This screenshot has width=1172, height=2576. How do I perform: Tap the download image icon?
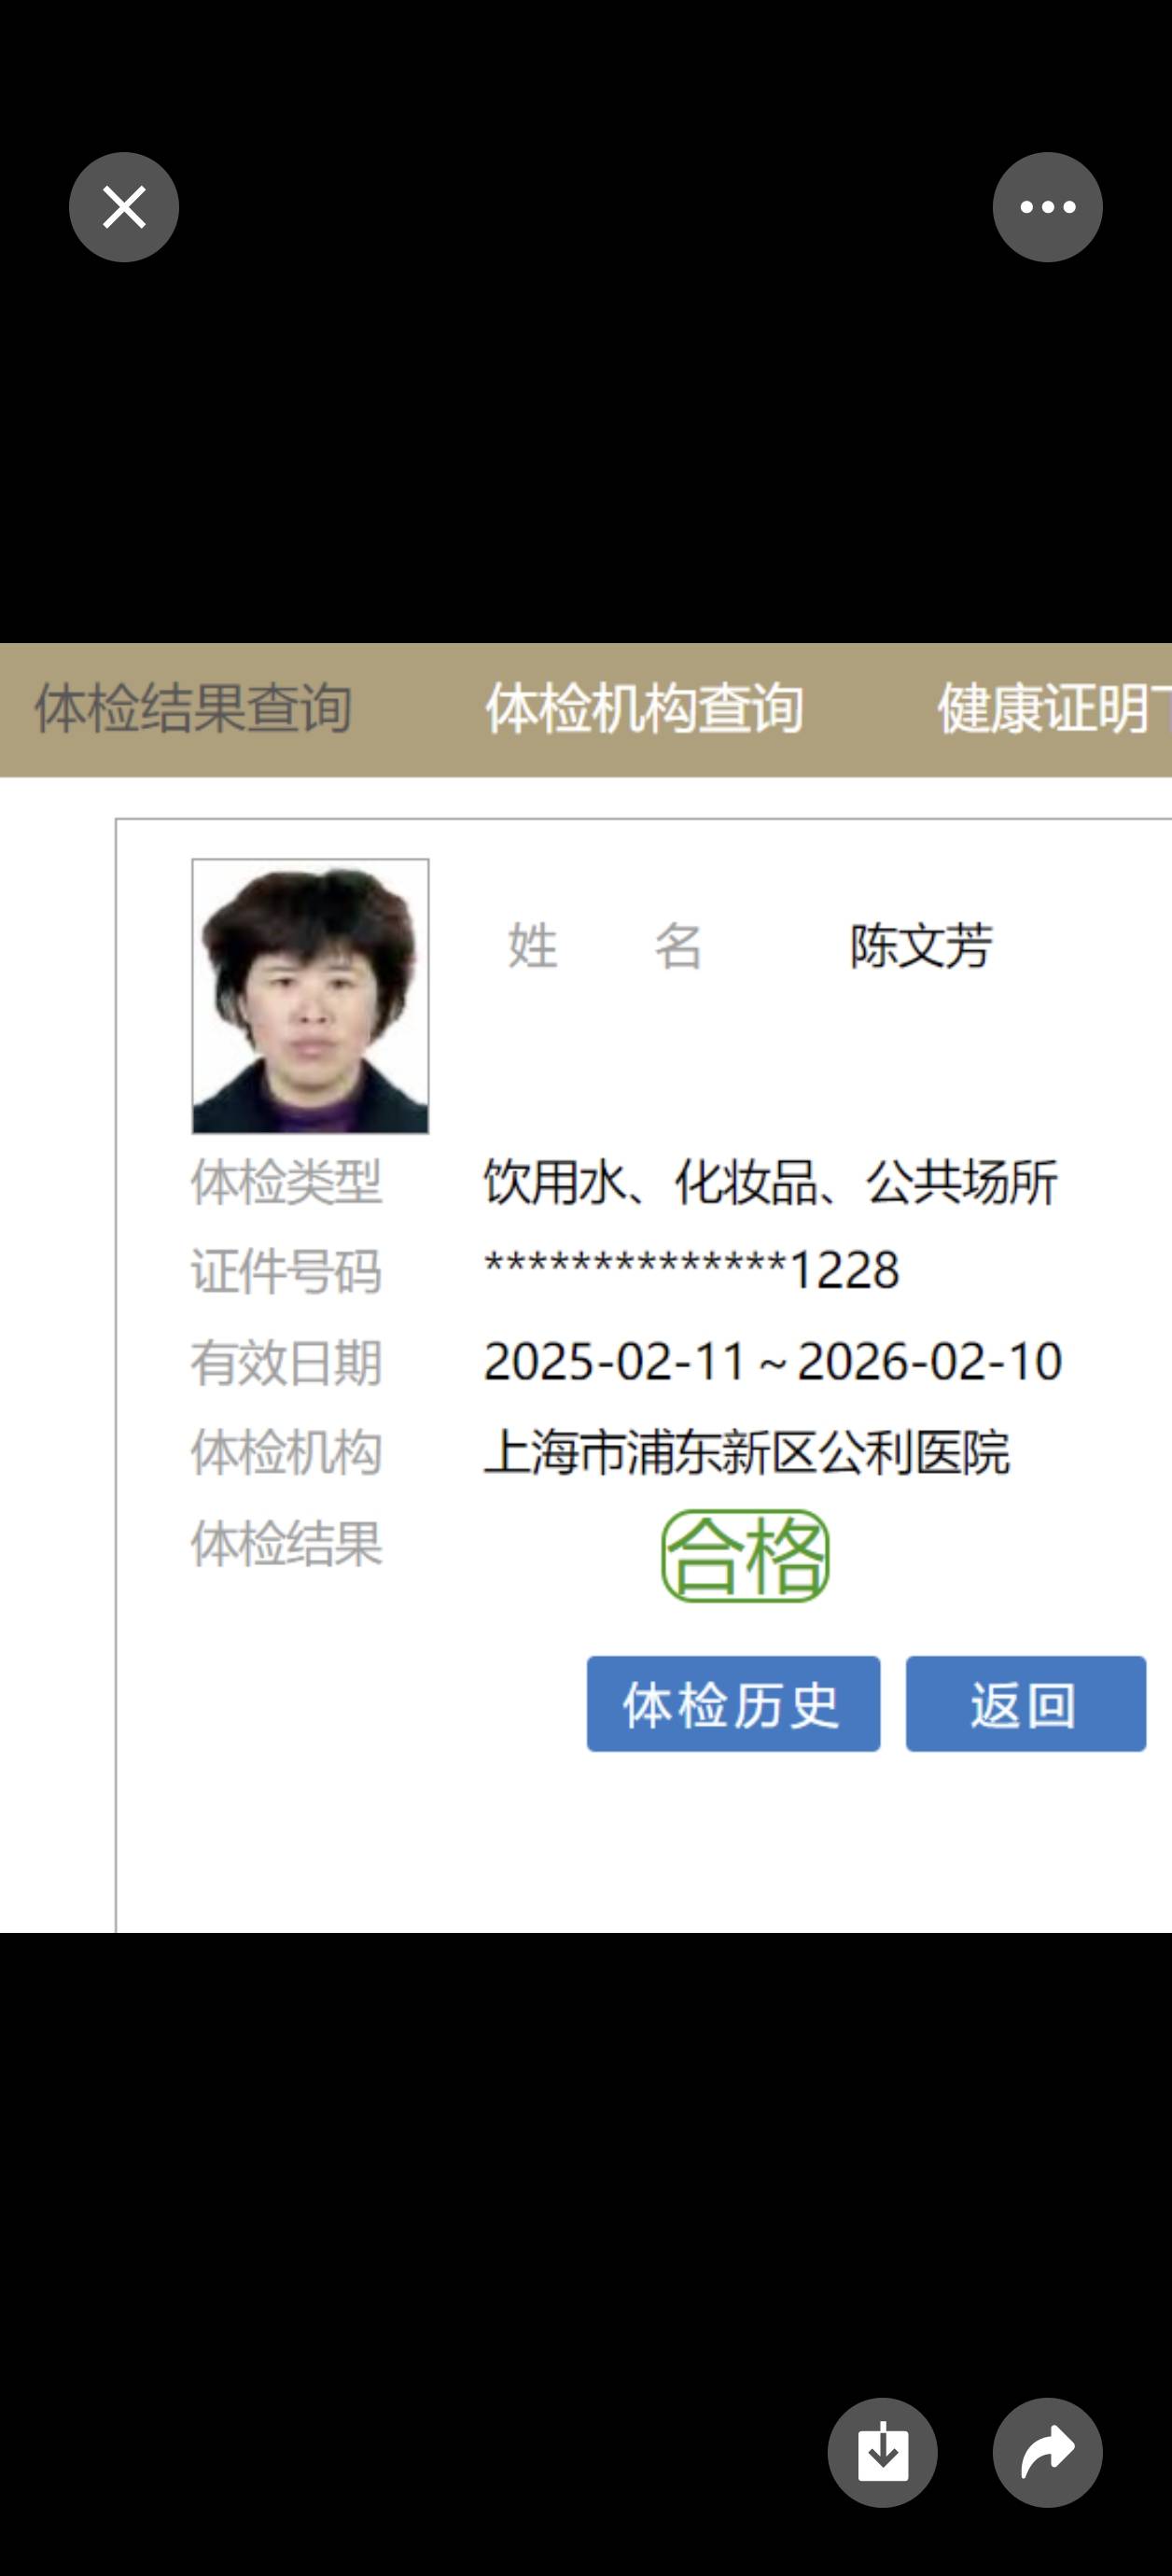point(882,2452)
